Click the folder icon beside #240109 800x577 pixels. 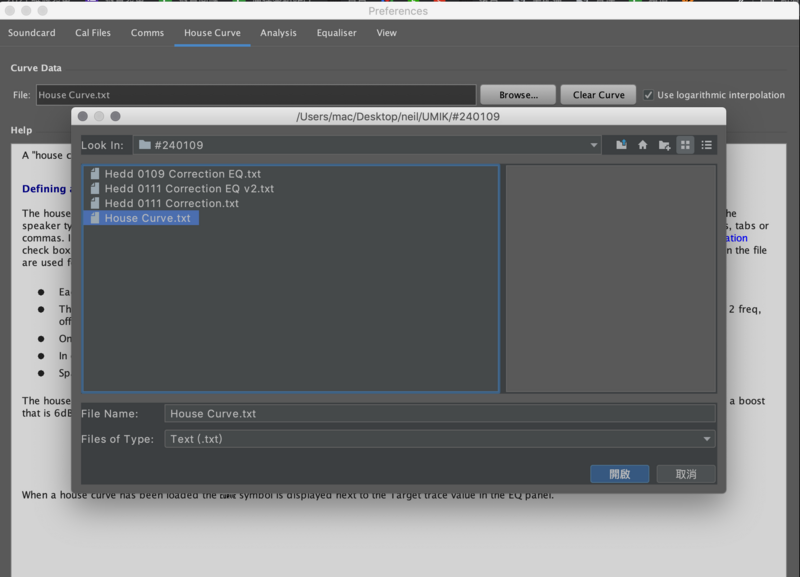145,145
